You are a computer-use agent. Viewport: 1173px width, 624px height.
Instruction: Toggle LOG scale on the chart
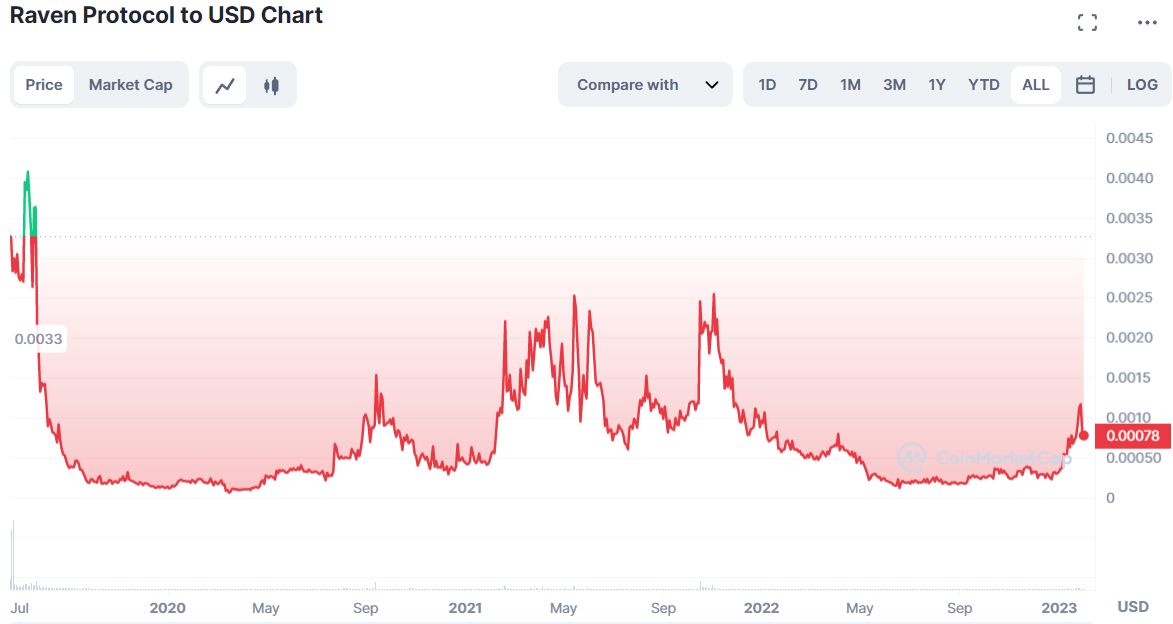pos(1142,85)
